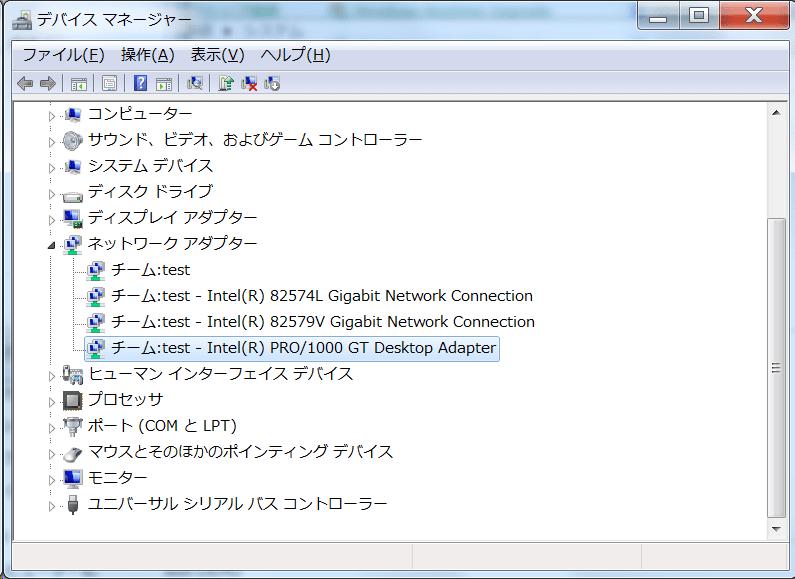Open the 表示(V) menu

point(218,55)
